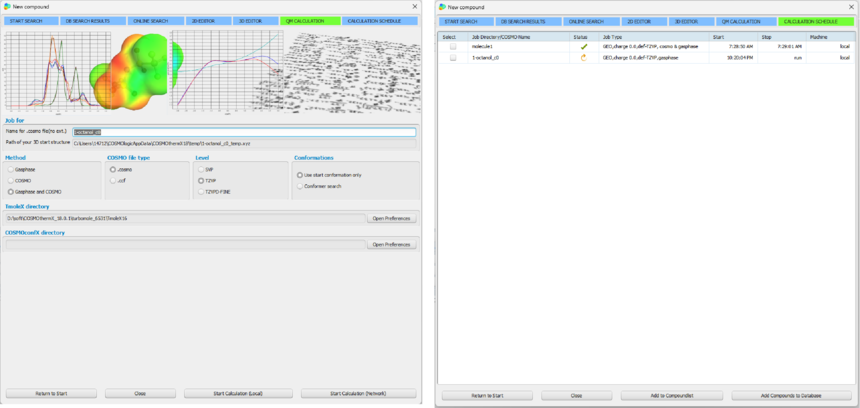Click the app icon in right window title bar

coord(442,6)
